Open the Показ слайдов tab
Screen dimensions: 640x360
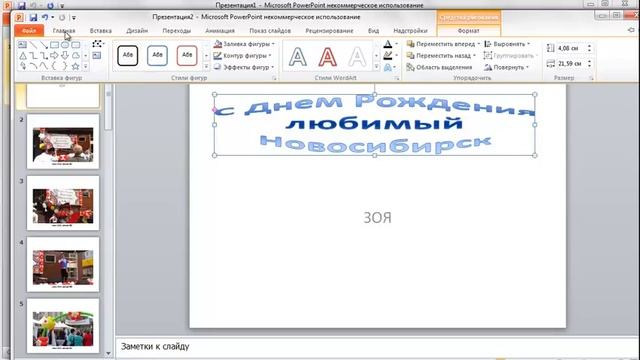[270, 31]
